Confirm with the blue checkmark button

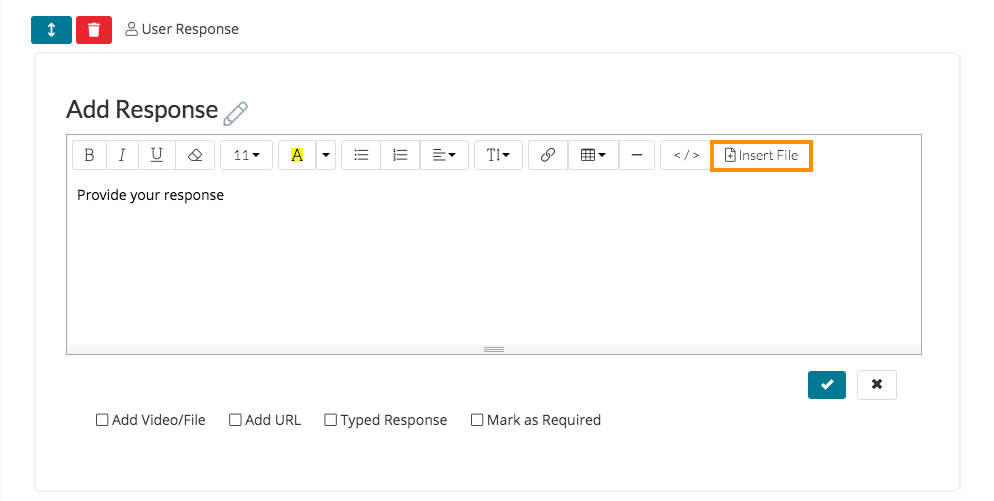(x=827, y=384)
